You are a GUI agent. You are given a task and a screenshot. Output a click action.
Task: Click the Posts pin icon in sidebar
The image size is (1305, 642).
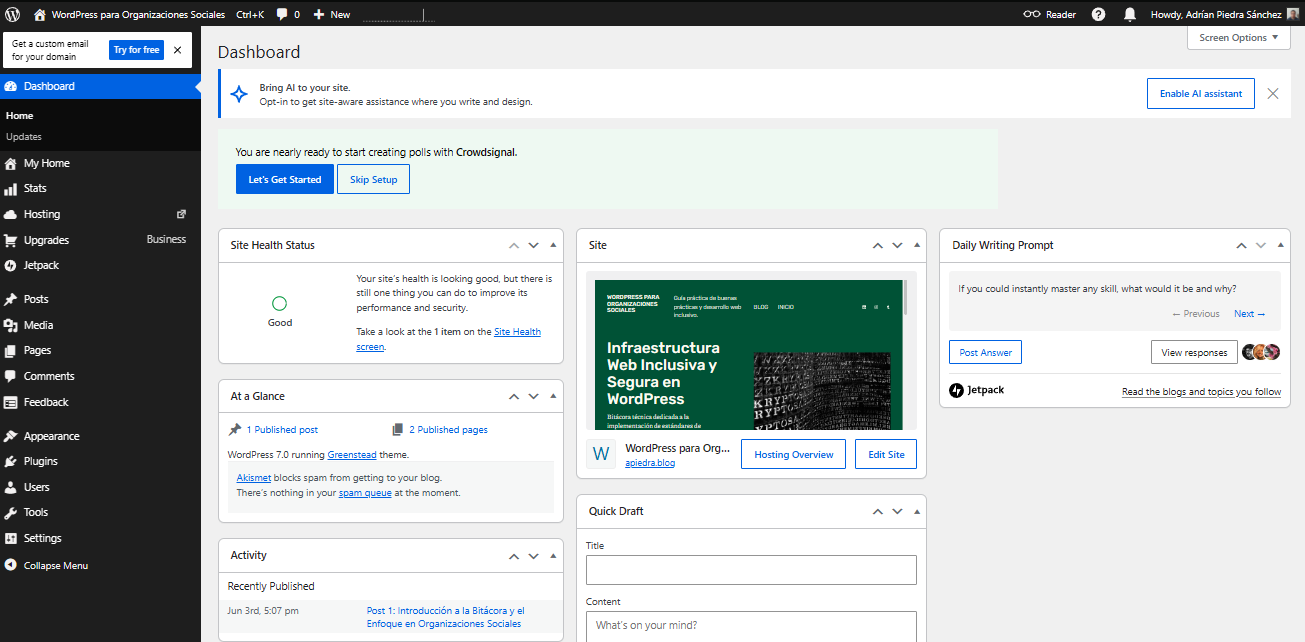(11, 299)
